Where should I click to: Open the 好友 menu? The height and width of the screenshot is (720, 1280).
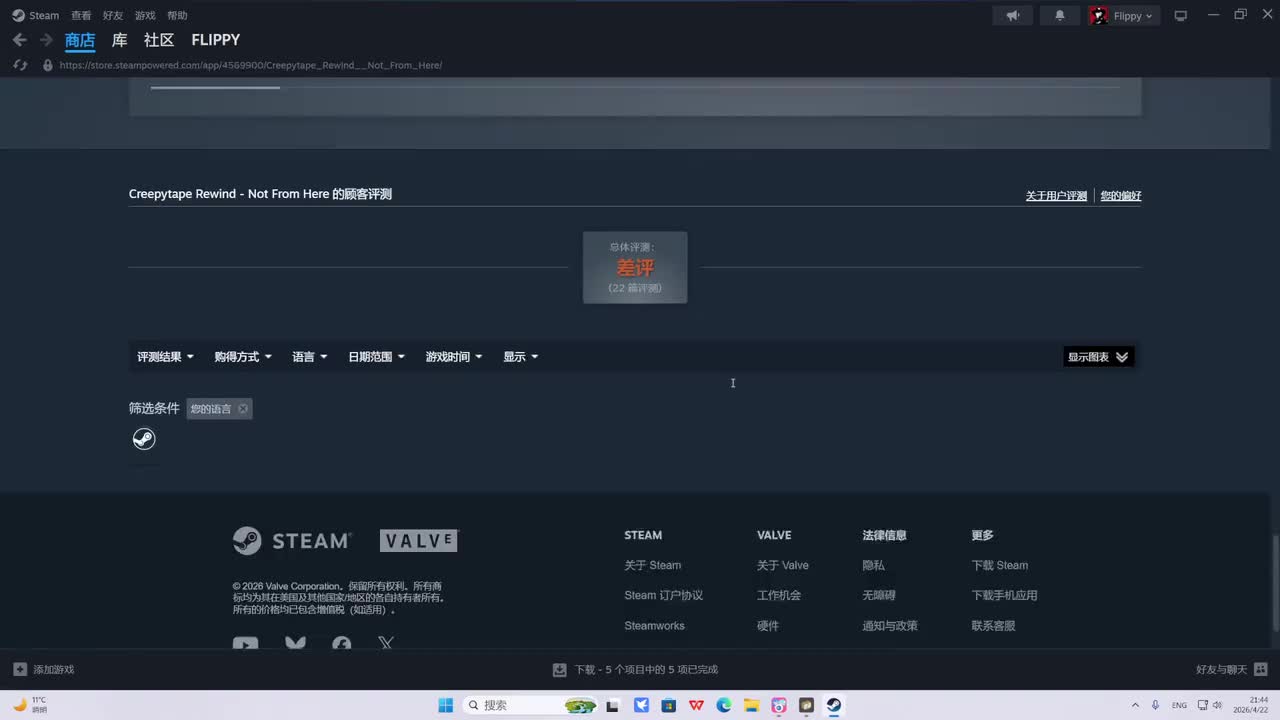coord(113,15)
